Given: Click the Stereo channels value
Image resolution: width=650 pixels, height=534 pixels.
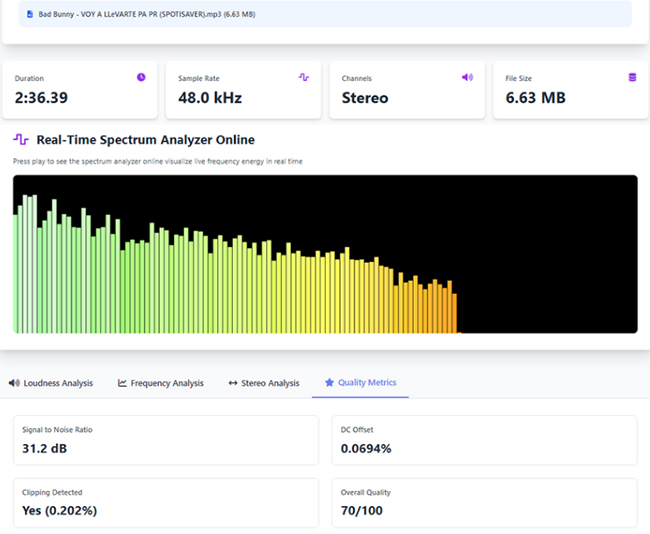Looking at the screenshot, I should point(365,98).
